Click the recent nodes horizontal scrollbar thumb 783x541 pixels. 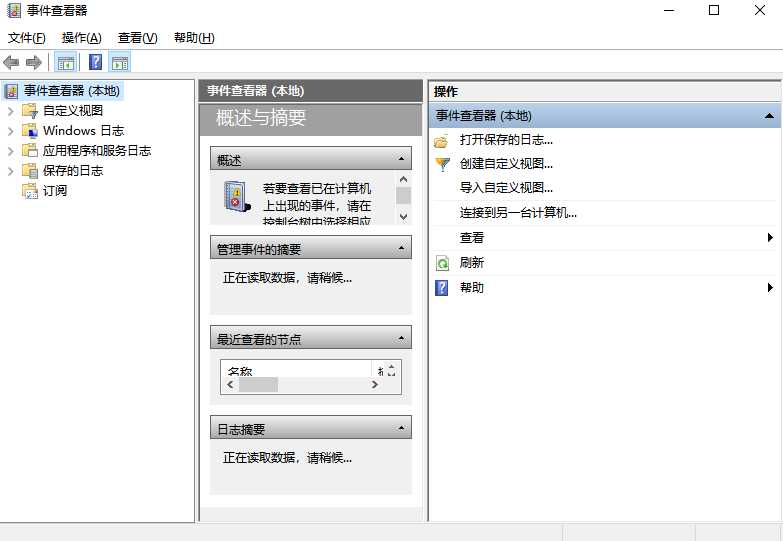[258, 385]
